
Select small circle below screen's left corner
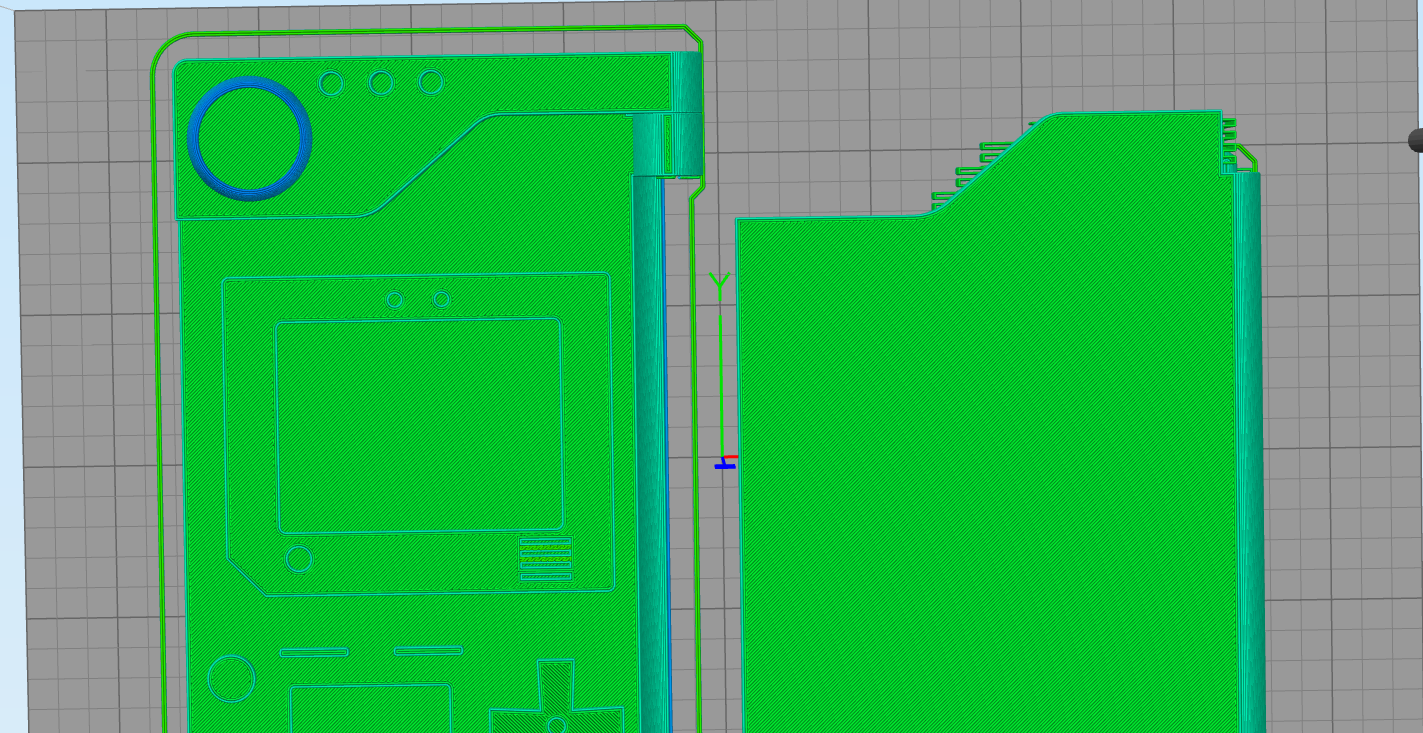(299, 559)
